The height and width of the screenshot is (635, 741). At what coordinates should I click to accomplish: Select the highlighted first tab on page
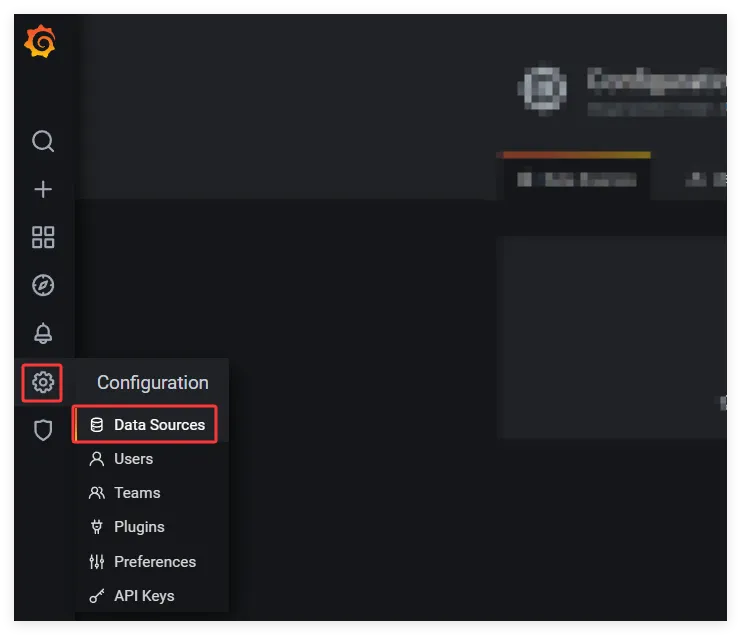tap(576, 180)
